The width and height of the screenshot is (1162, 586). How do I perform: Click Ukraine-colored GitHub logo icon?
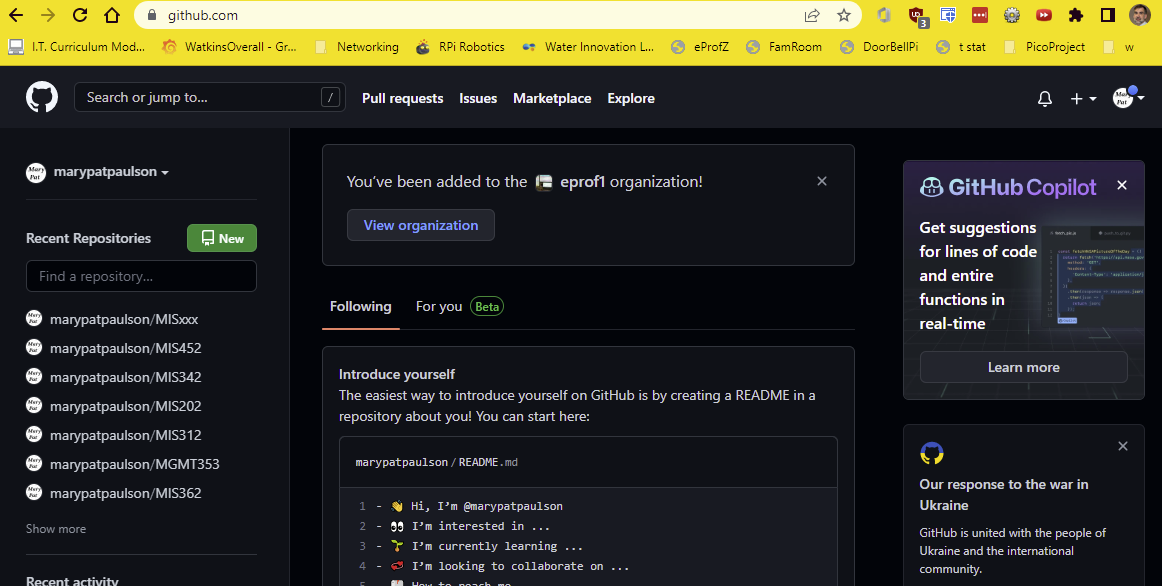932,453
